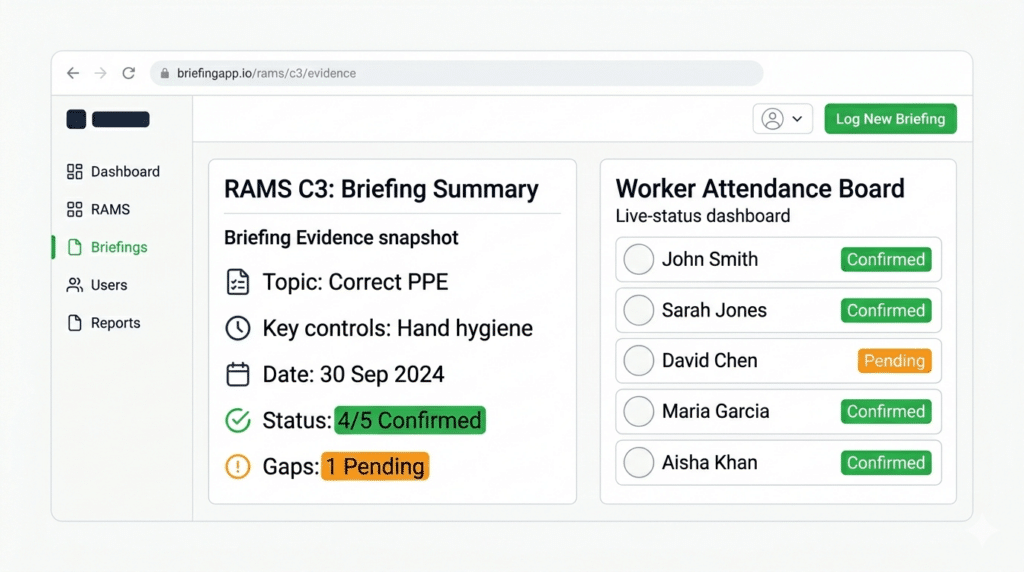Click the RAMS C3: Briefing Summary heading
The image size is (1024, 572).
[381, 189]
